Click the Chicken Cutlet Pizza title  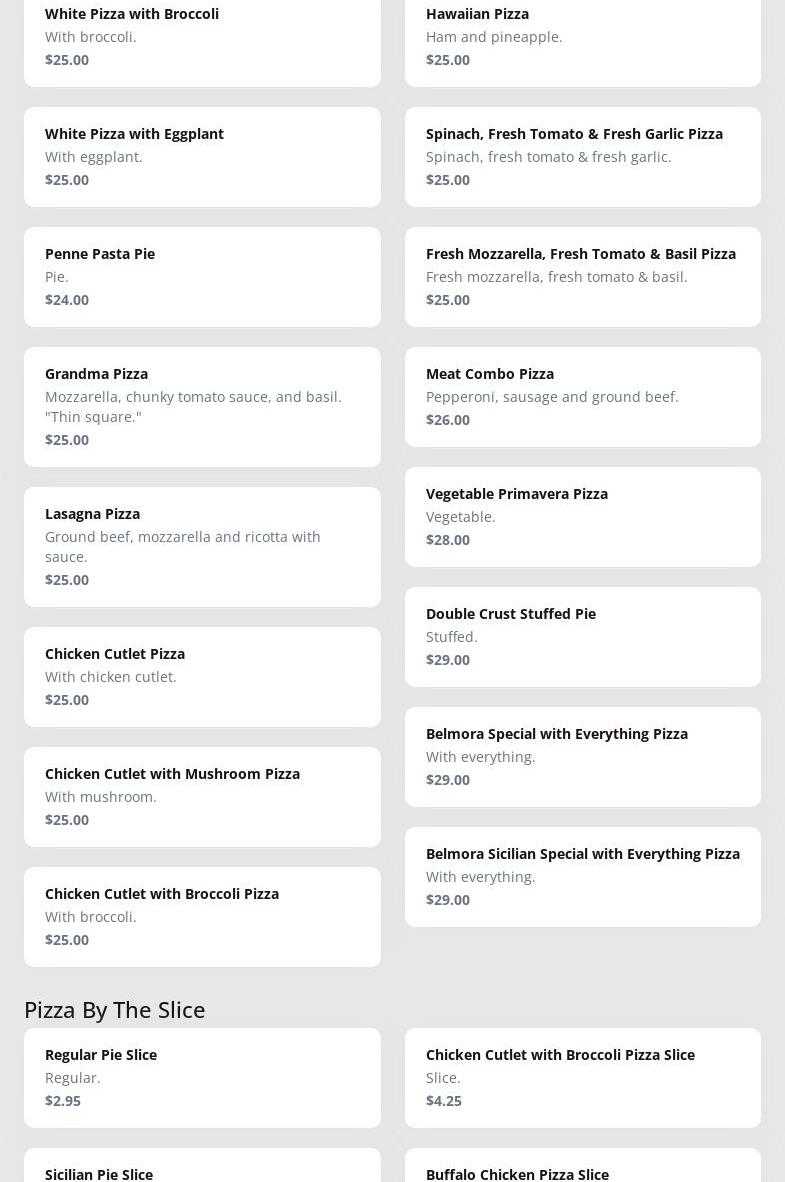click(115, 654)
